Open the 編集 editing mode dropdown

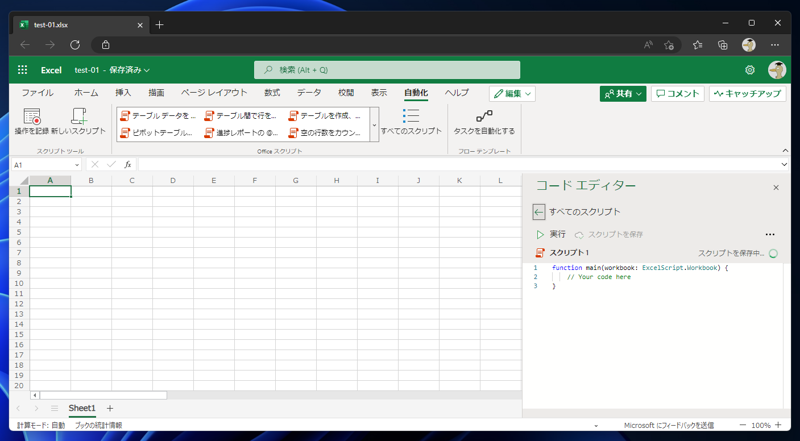click(512, 93)
